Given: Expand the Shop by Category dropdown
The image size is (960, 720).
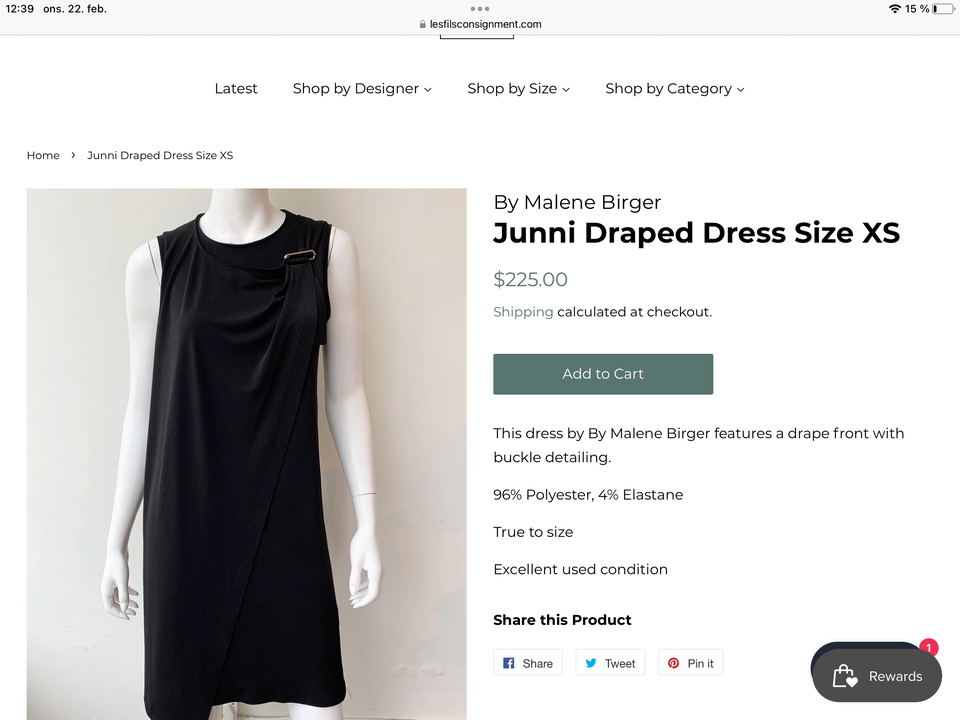Looking at the screenshot, I should click(675, 89).
